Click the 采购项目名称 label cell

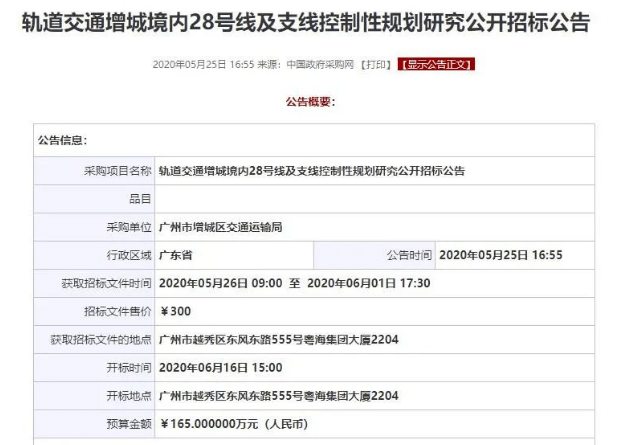point(94,171)
